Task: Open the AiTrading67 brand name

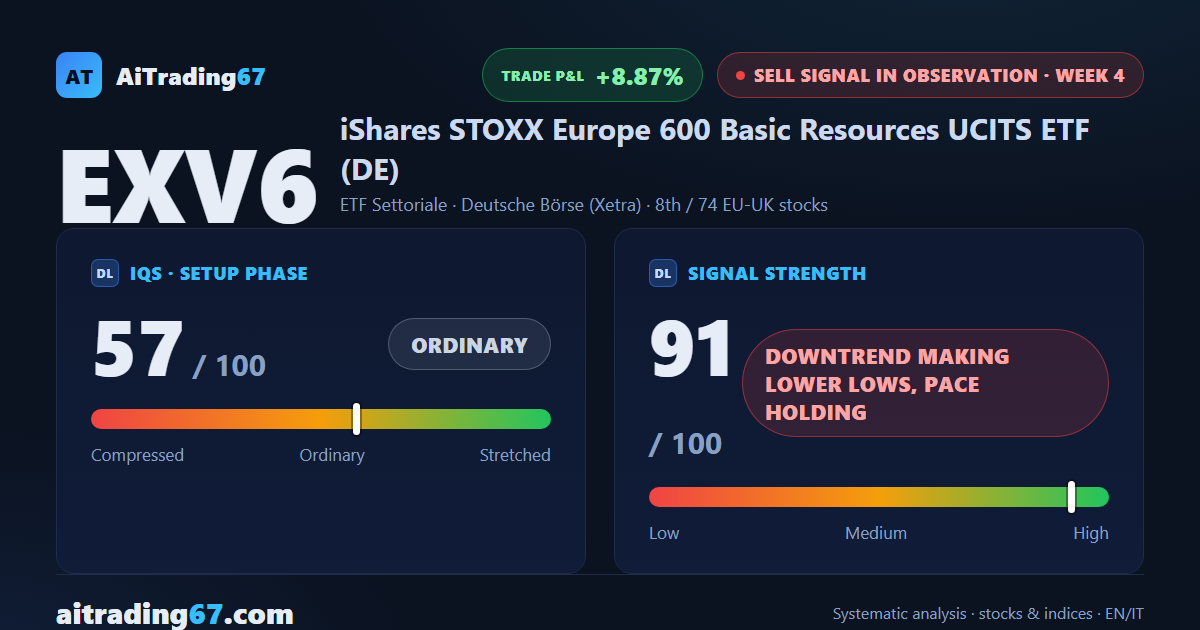Action: coord(191,76)
